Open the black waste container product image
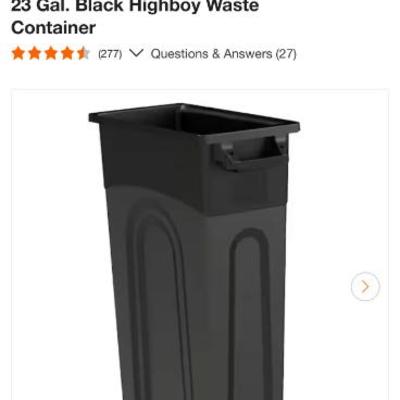400x400 pixels. pyautogui.click(x=194, y=252)
